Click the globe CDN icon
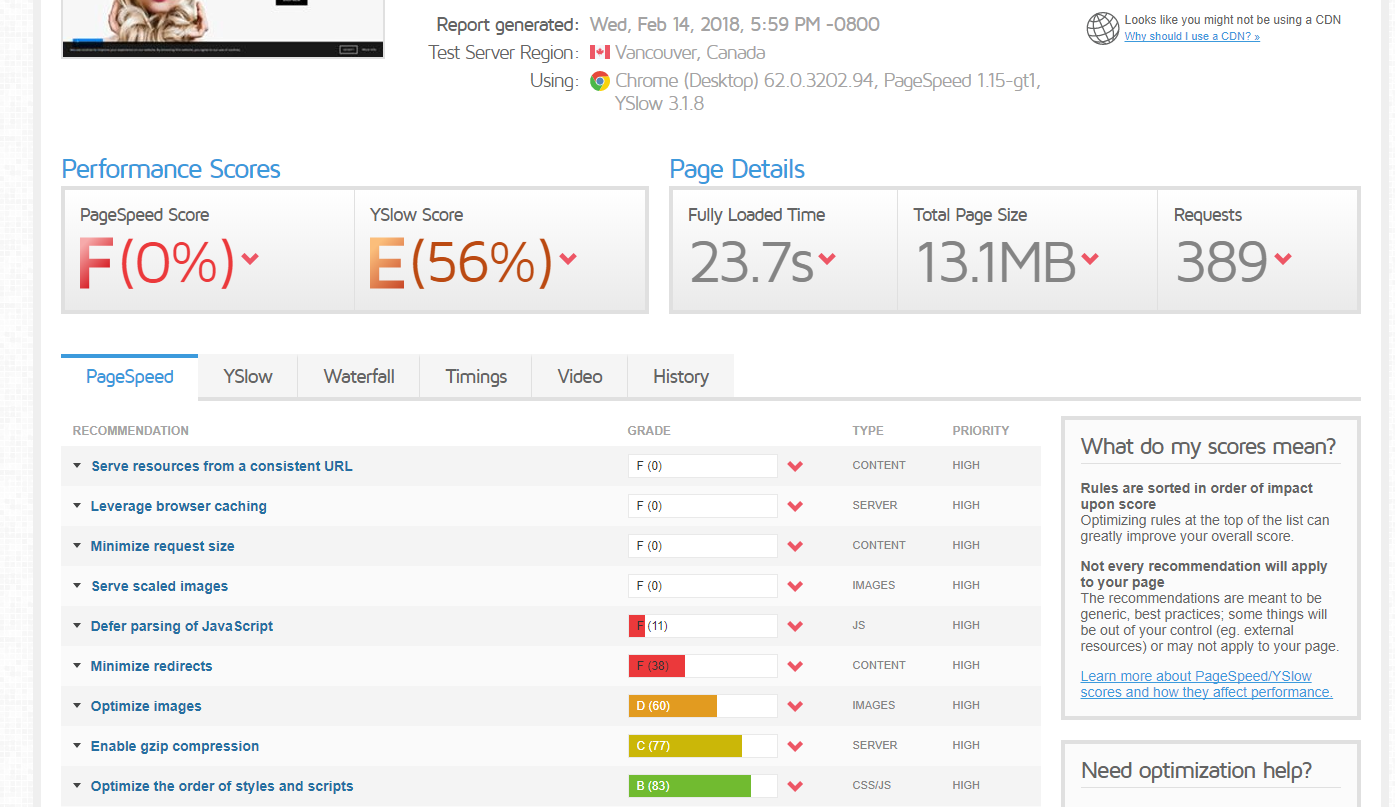The image size is (1395, 807). coord(1102,28)
